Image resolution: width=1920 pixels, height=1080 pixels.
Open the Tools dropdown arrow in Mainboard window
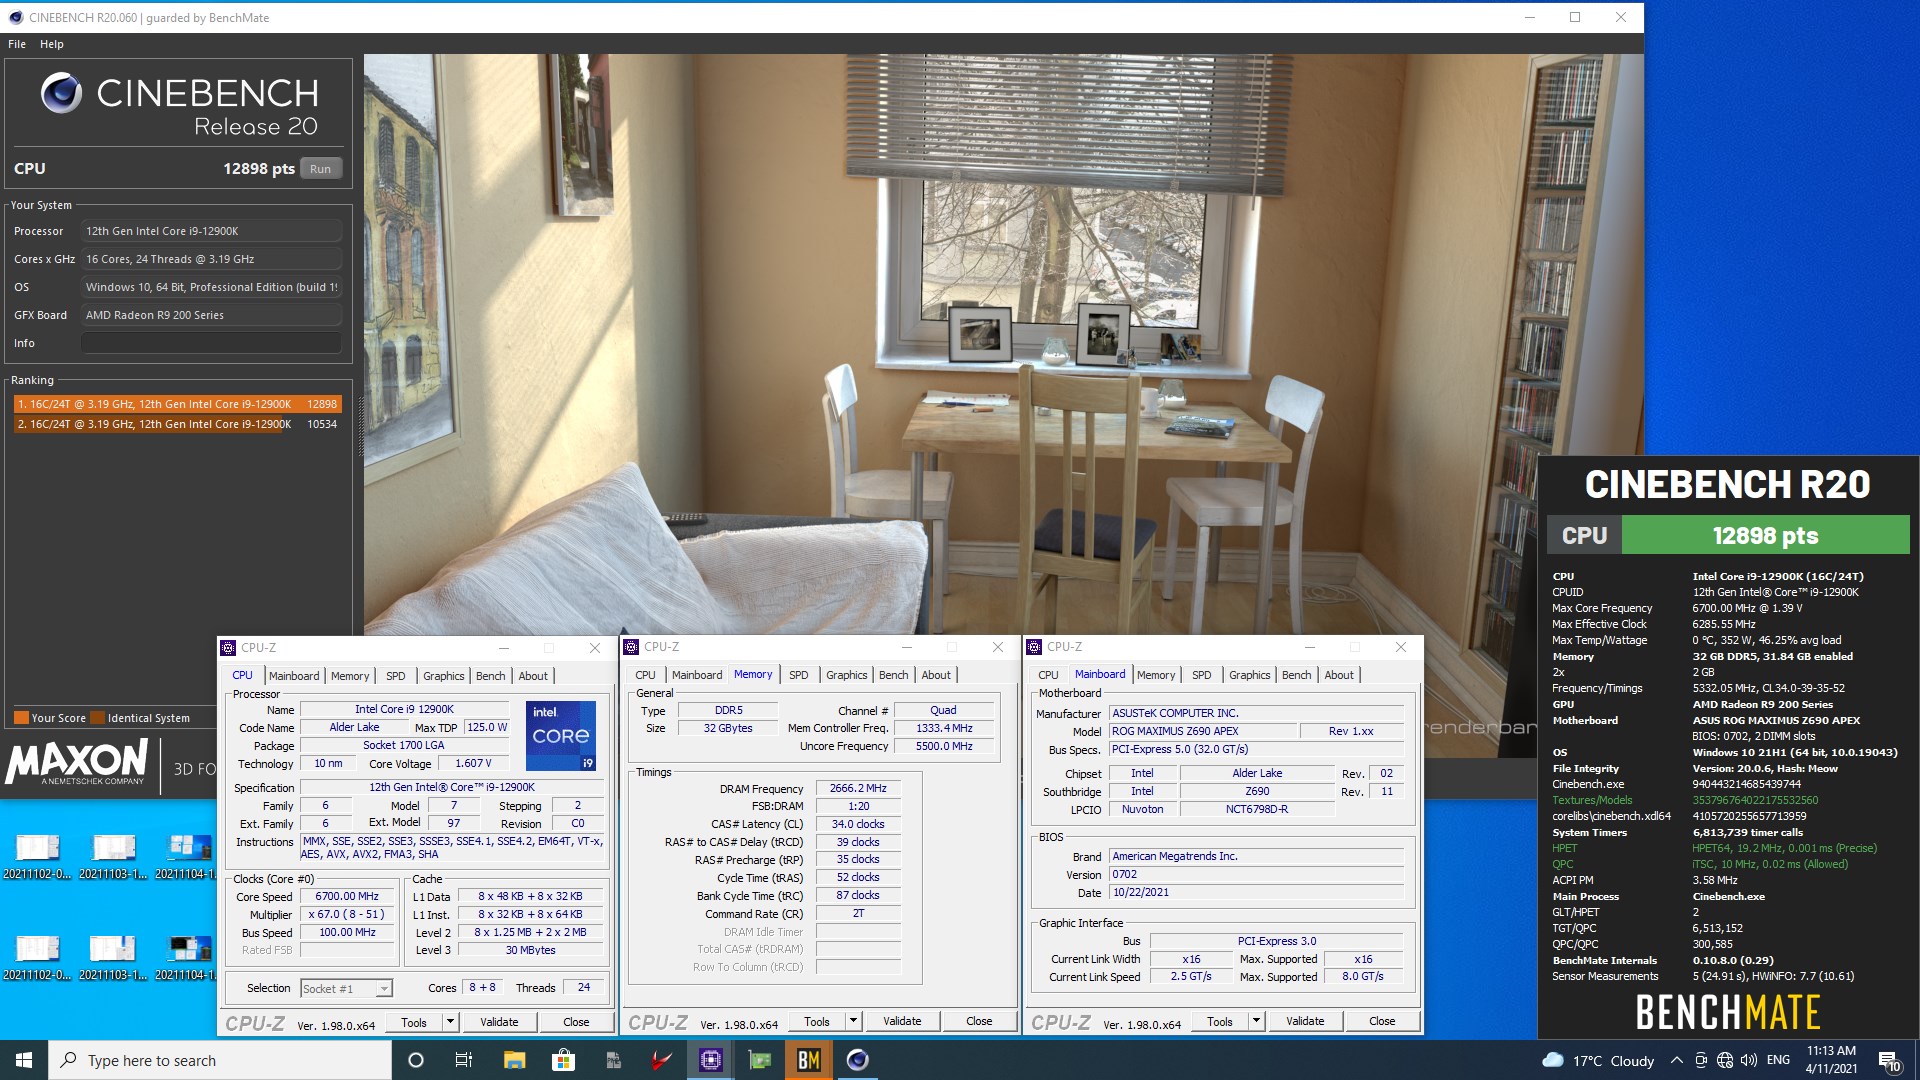coord(1257,1021)
